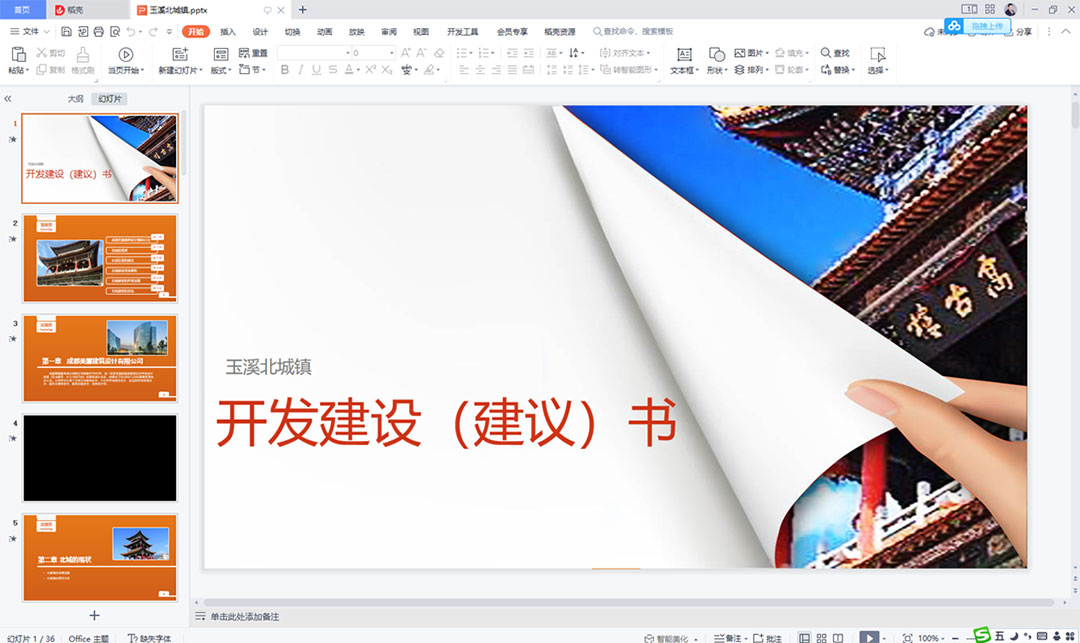Open the 插入 (Insert) ribbon tab

(228, 32)
